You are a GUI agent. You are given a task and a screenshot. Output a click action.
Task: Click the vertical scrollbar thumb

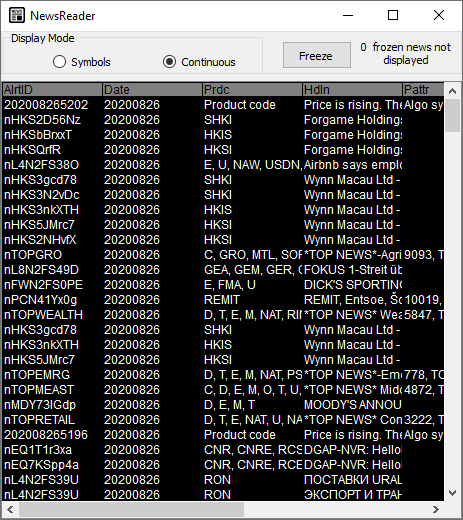[x=452, y=115]
